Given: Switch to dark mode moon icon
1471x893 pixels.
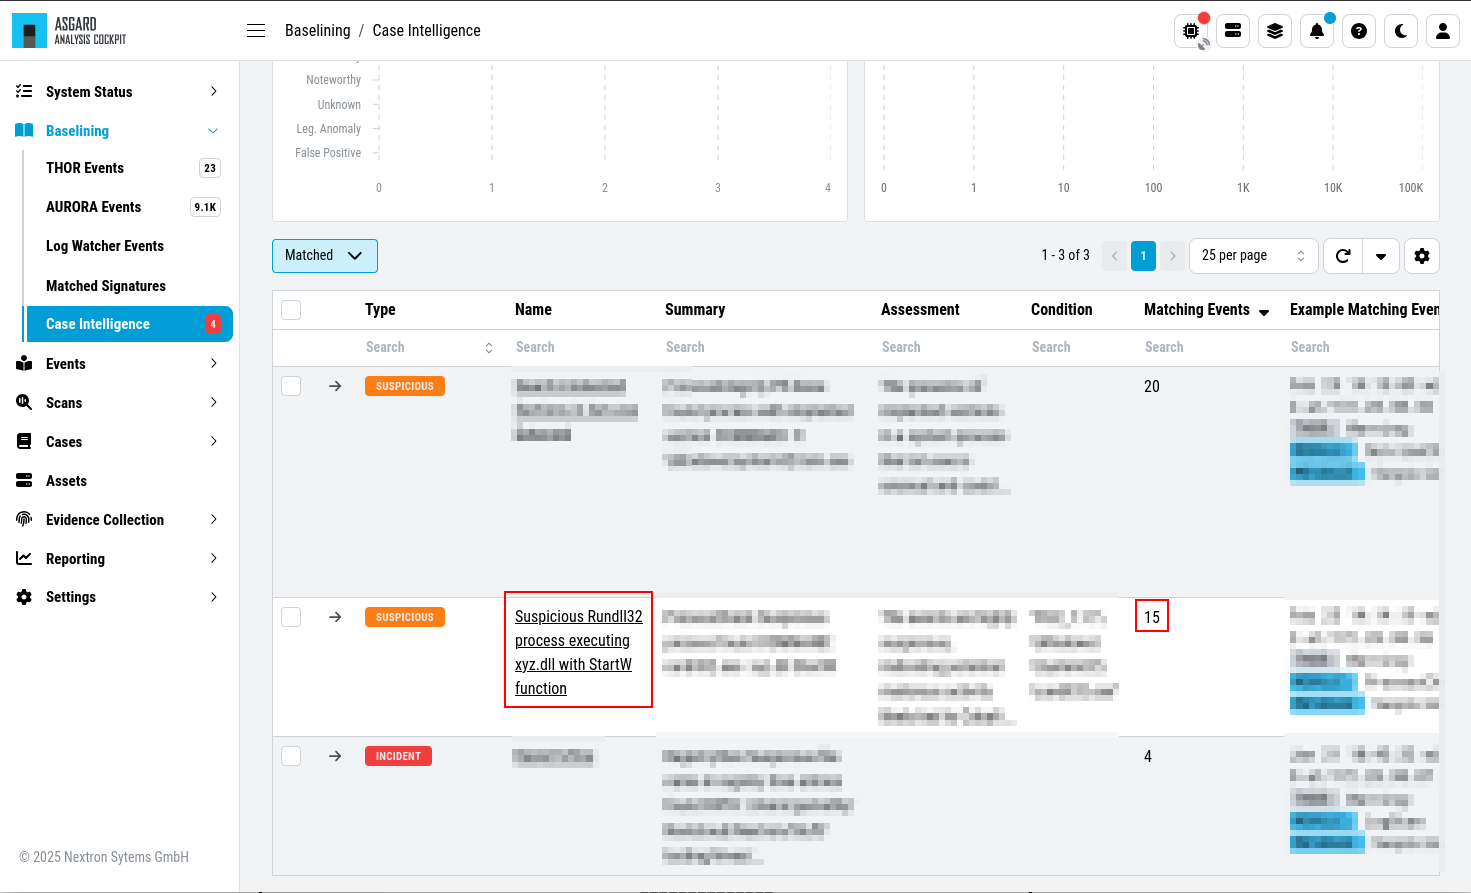Looking at the screenshot, I should (x=1401, y=31).
